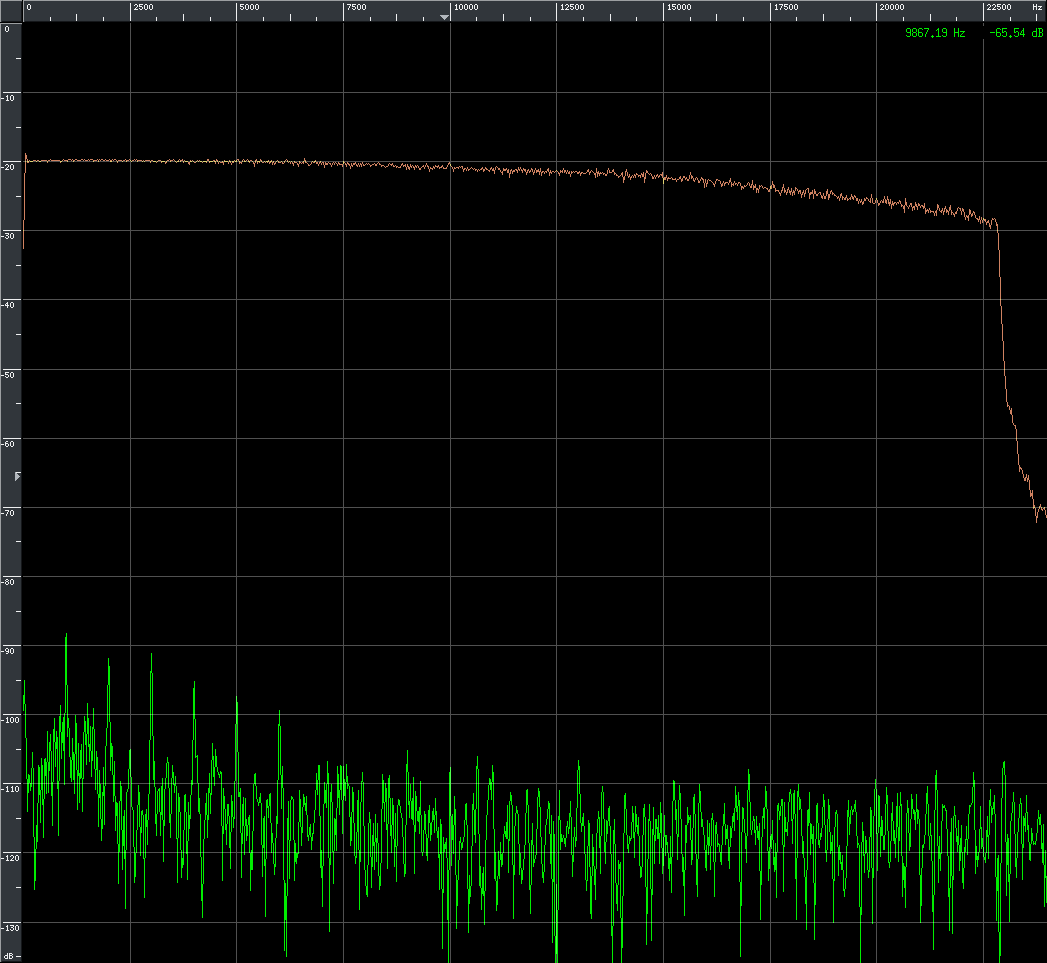Click the 9867.19 Hz frequency readout
This screenshot has height=963, width=1047.
pyautogui.click(x=935, y=33)
